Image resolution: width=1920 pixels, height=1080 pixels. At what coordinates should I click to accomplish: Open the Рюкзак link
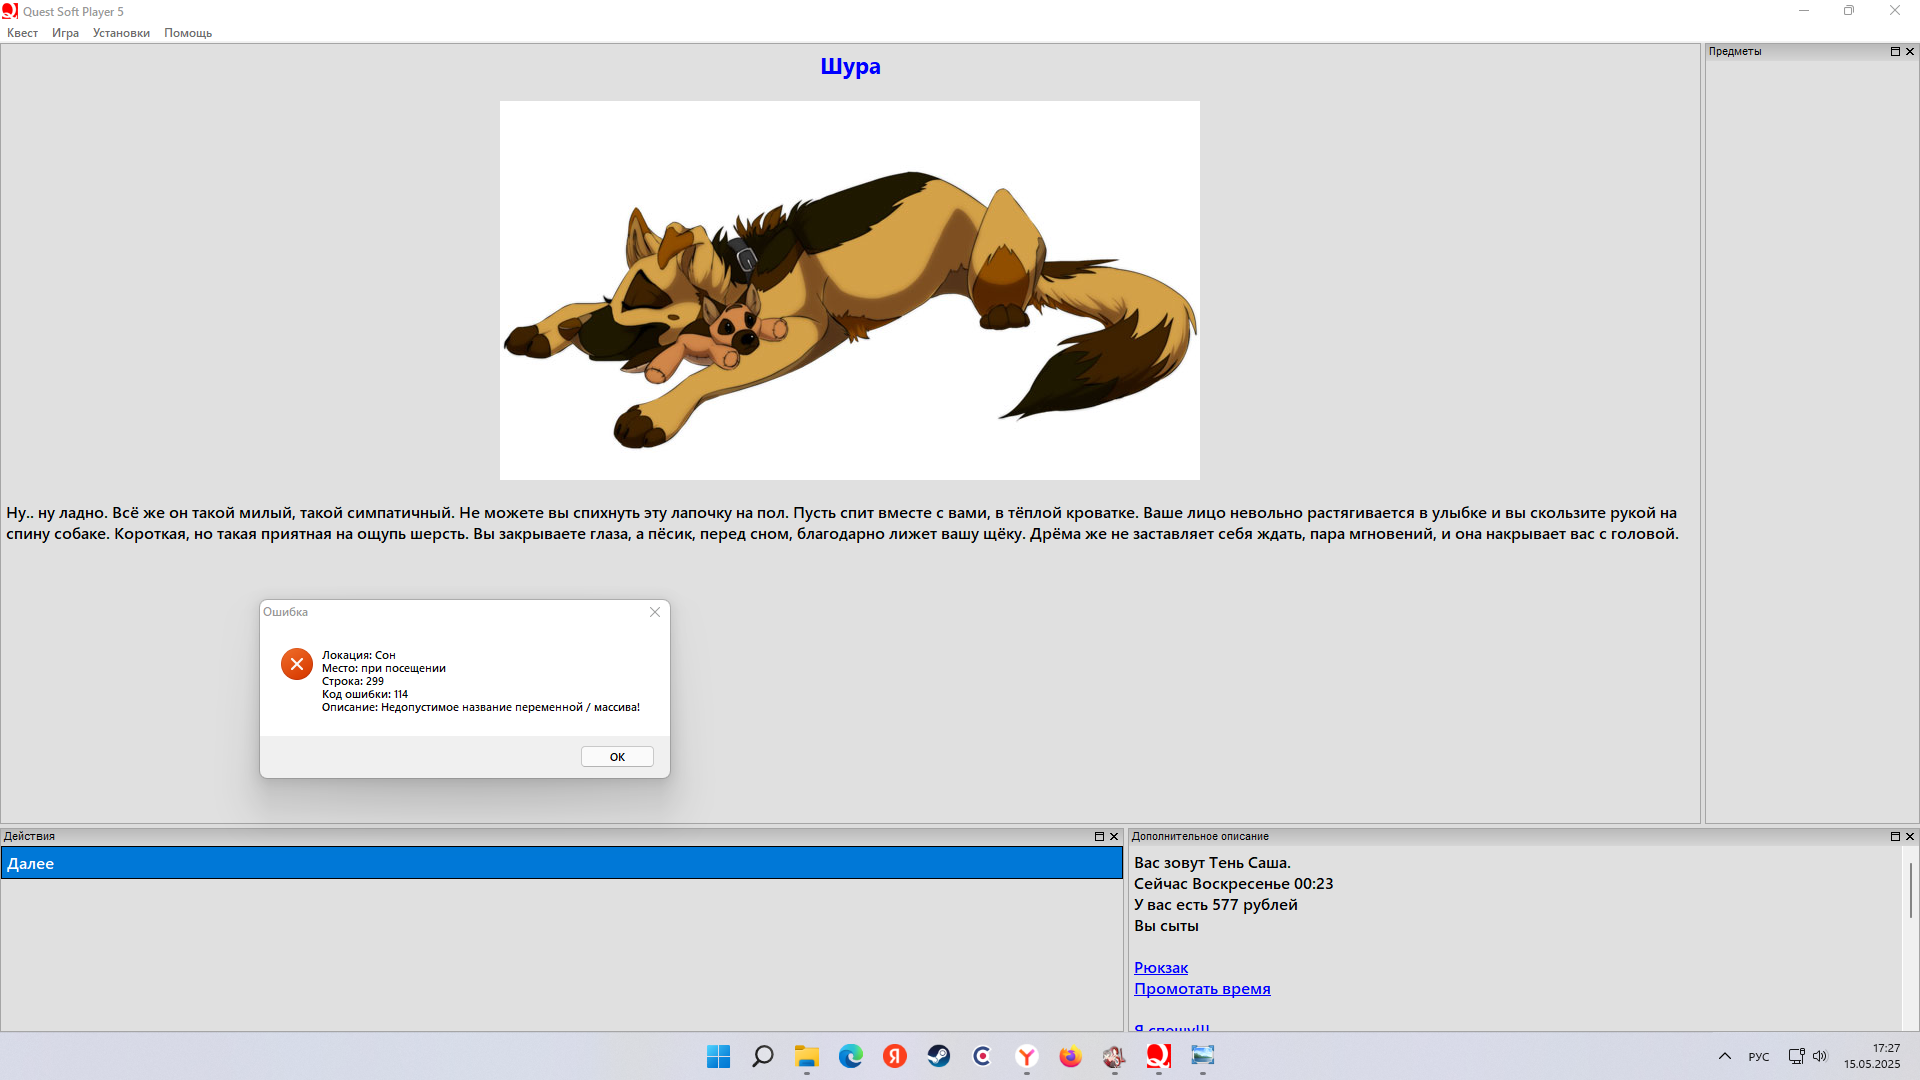[1161, 968]
